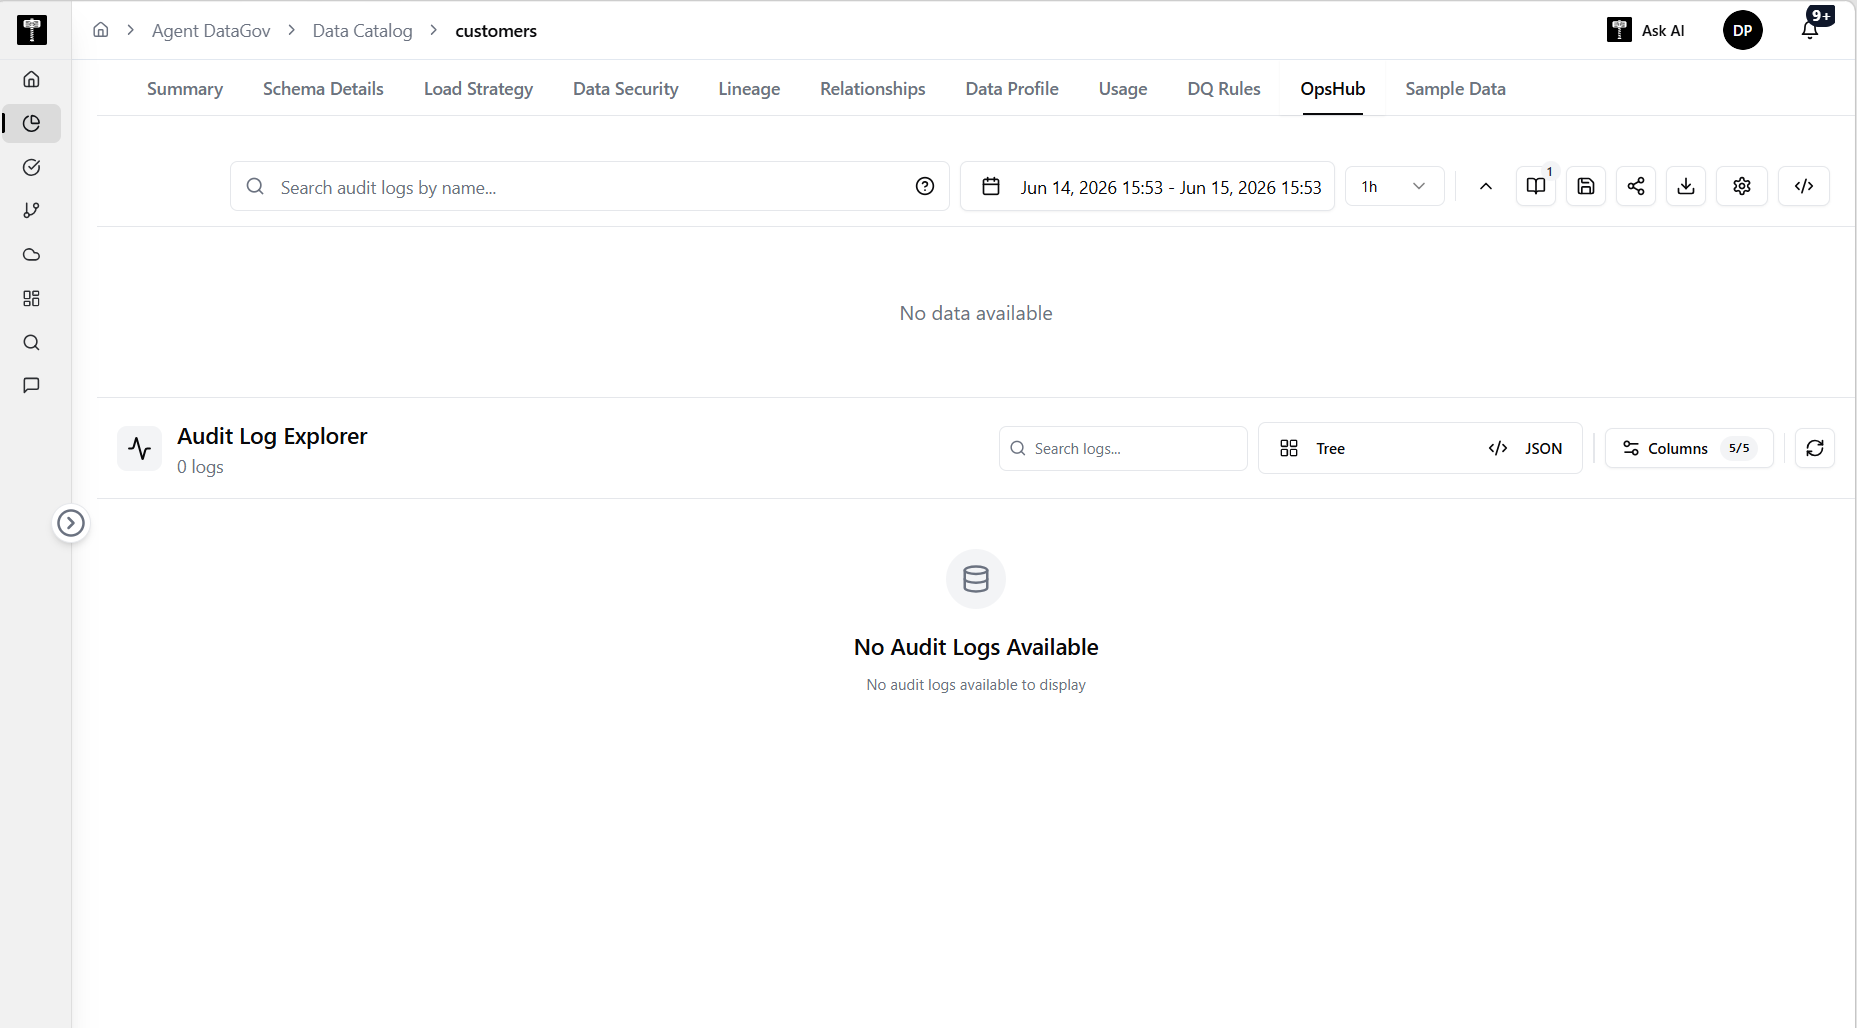Switch to the Data Profile tab
1857x1028 pixels.
tap(1012, 89)
